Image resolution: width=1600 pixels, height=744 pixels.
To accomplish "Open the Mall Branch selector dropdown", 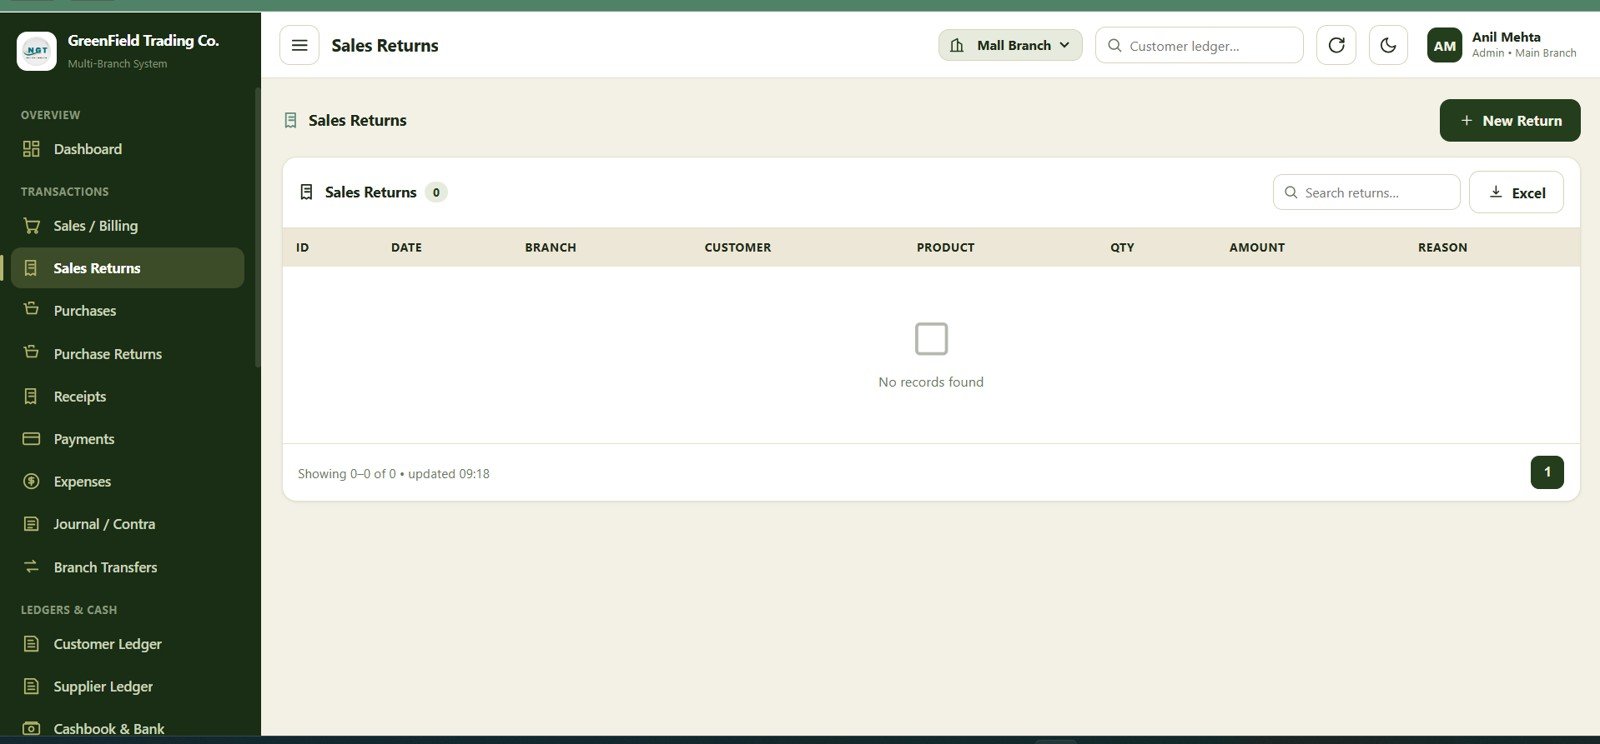I will point(1010,45).
